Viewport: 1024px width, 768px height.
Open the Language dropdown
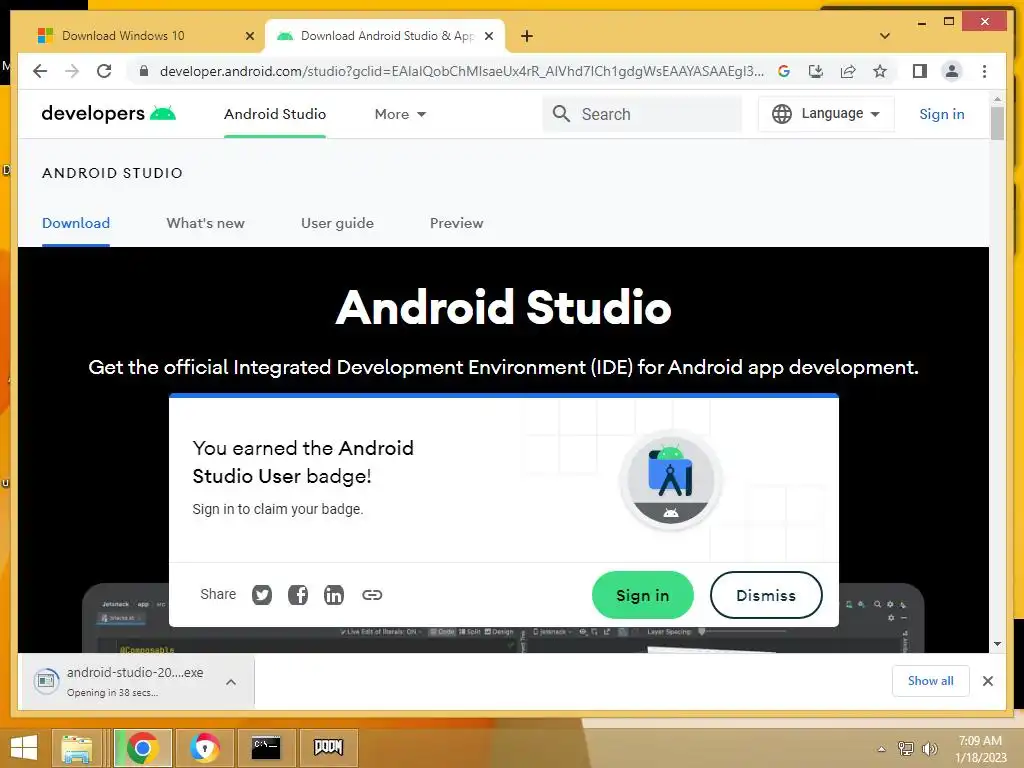point(826,114)
